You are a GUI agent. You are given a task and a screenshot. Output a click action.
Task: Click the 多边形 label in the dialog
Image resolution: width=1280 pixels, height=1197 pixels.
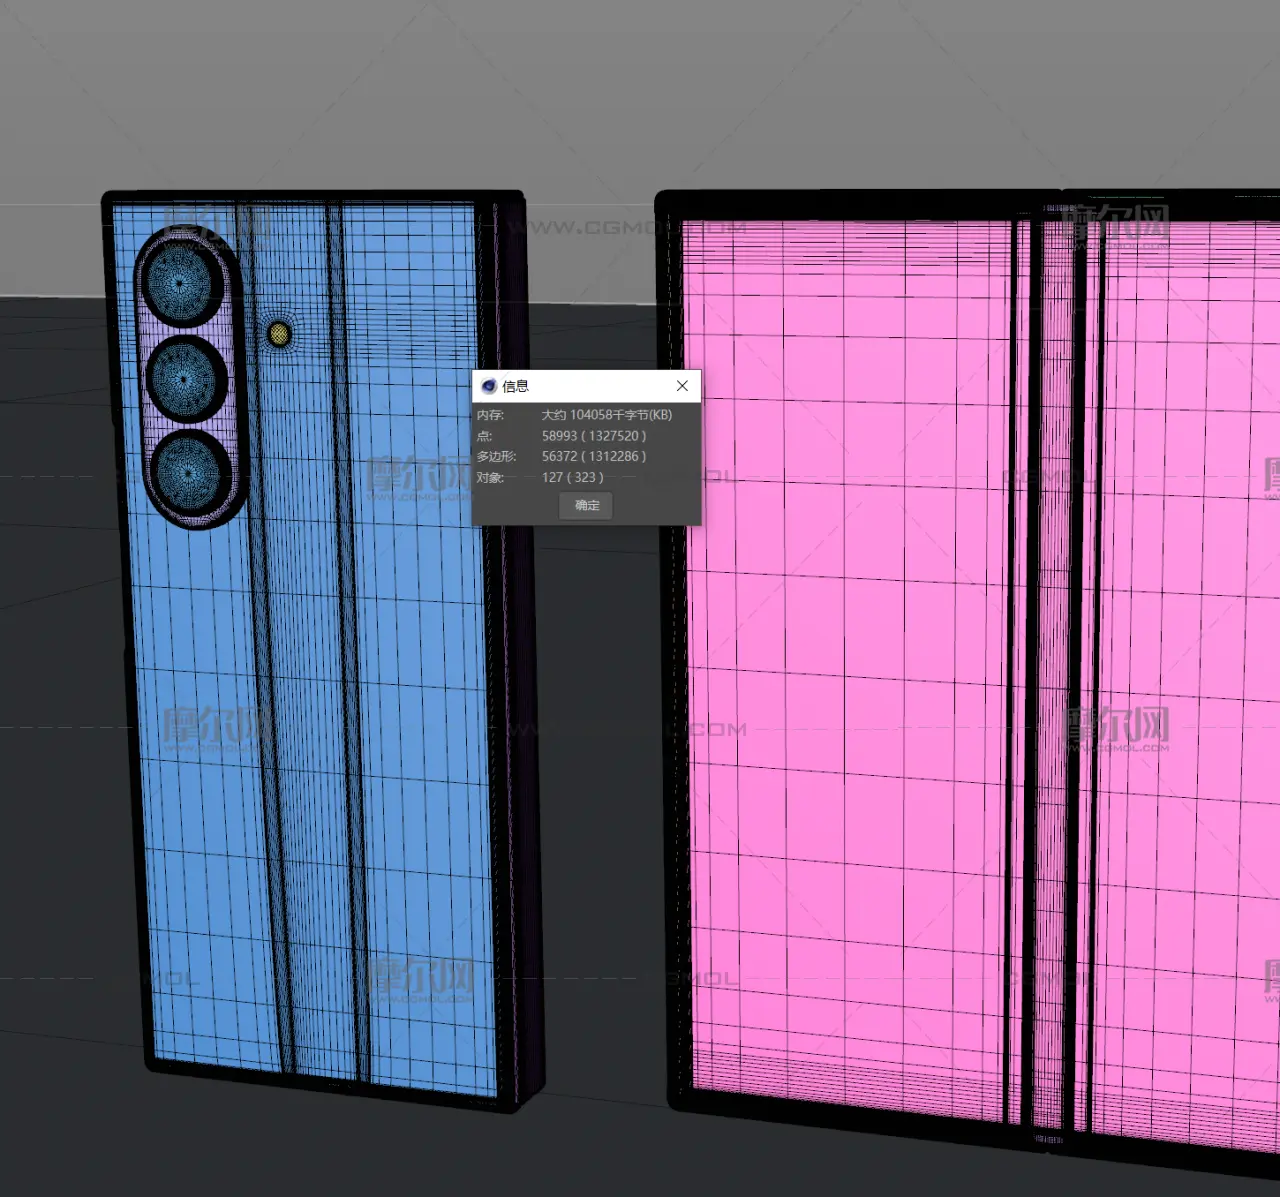[x=496, y=456]
